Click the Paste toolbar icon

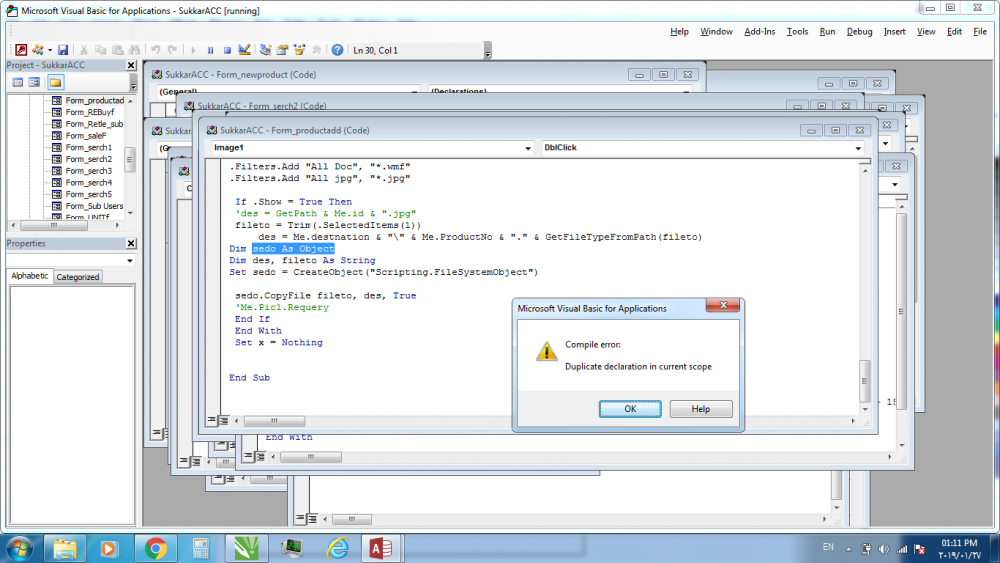[x=117, y=50]
